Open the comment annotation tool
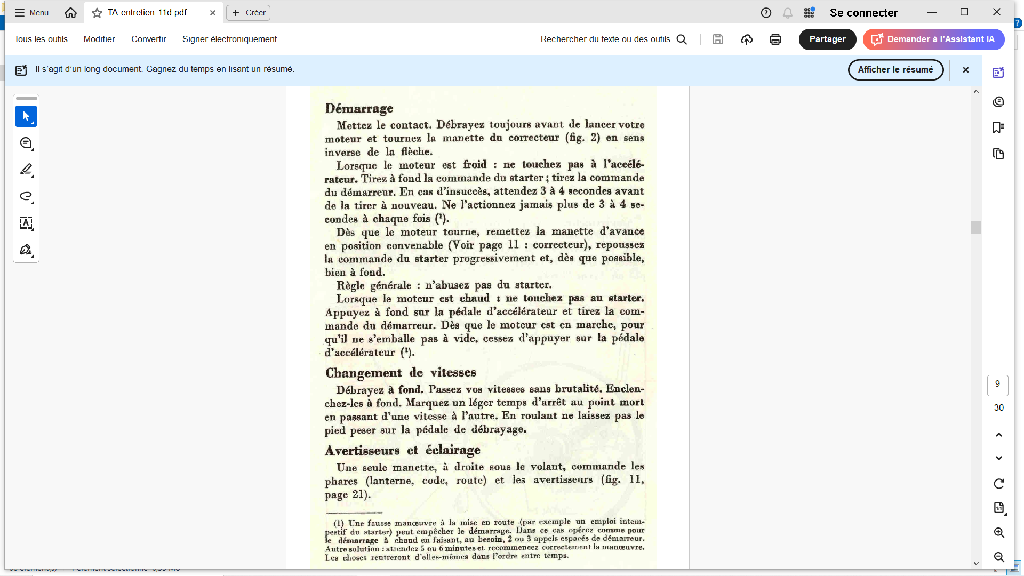 26,144
